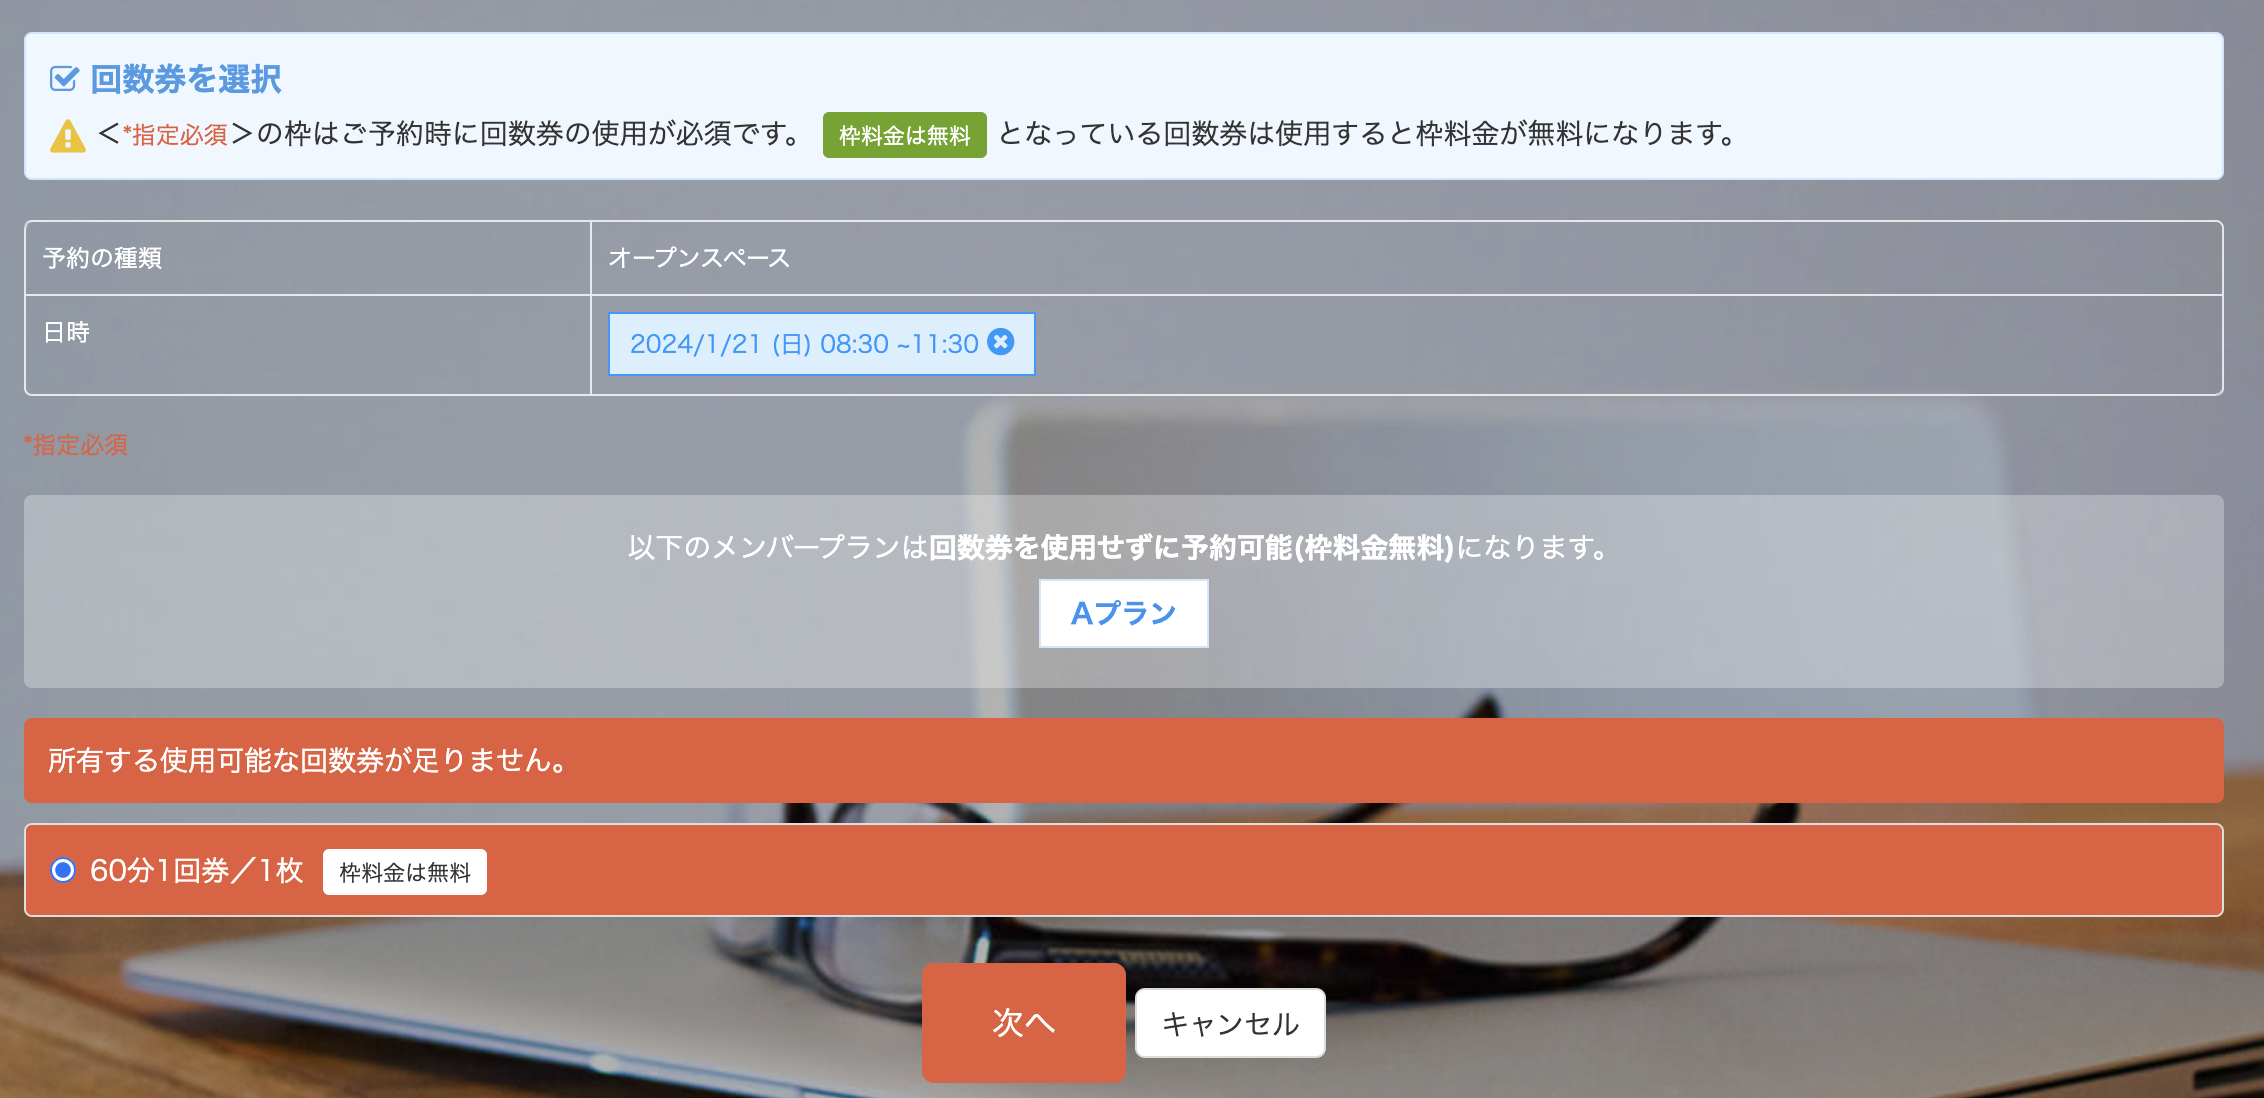Image resolution: width=2264 pixels, height=1098 pixels.
Task: Click the red *指定必須 text in the notice
Action: tap(176, 135)
